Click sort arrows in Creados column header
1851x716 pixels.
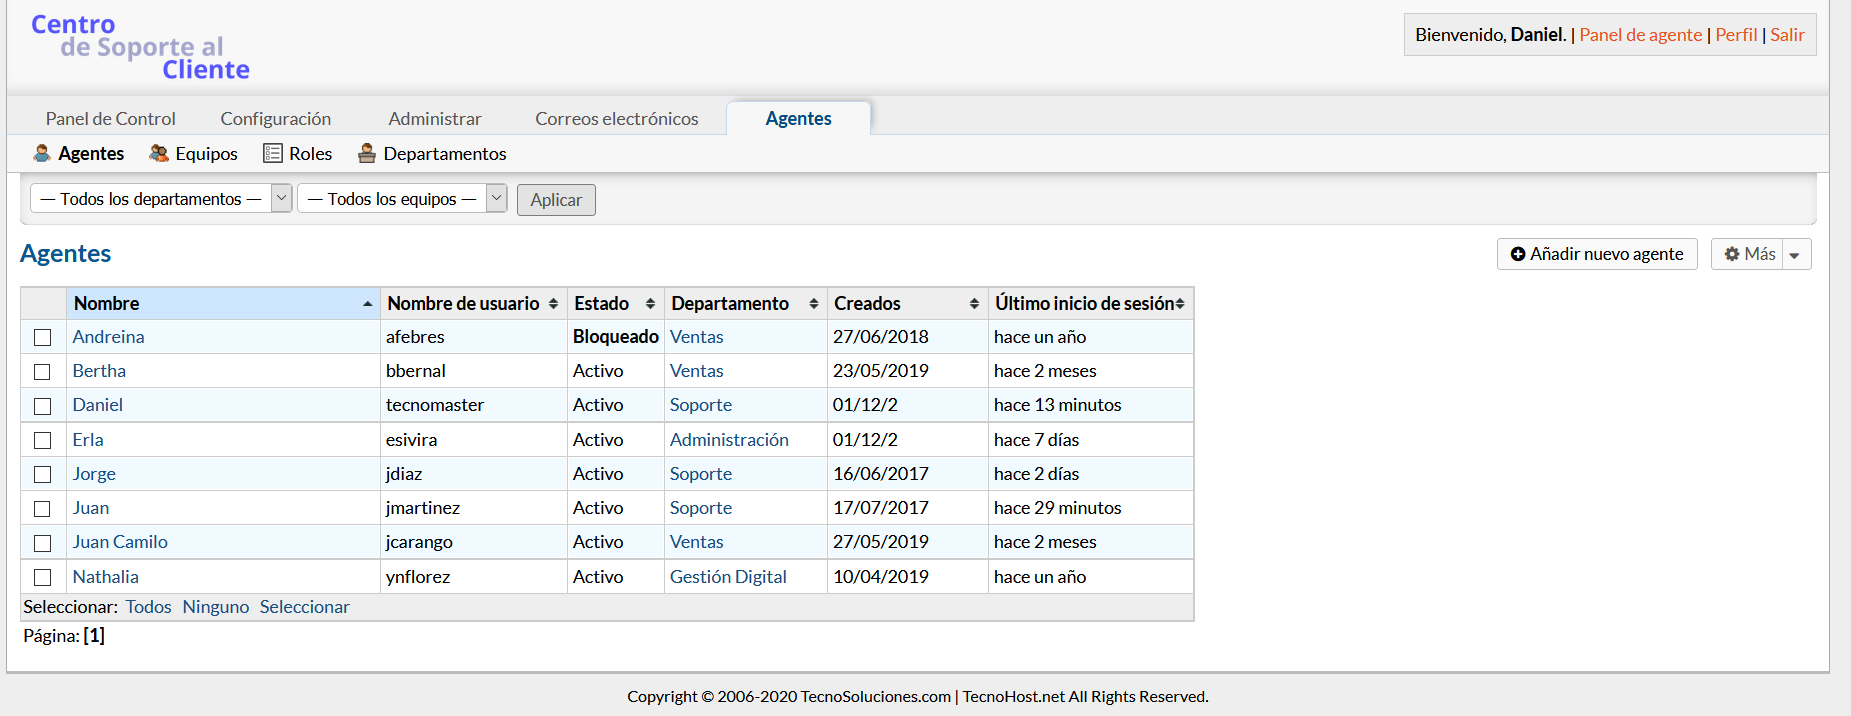click(x=974, y=303)
